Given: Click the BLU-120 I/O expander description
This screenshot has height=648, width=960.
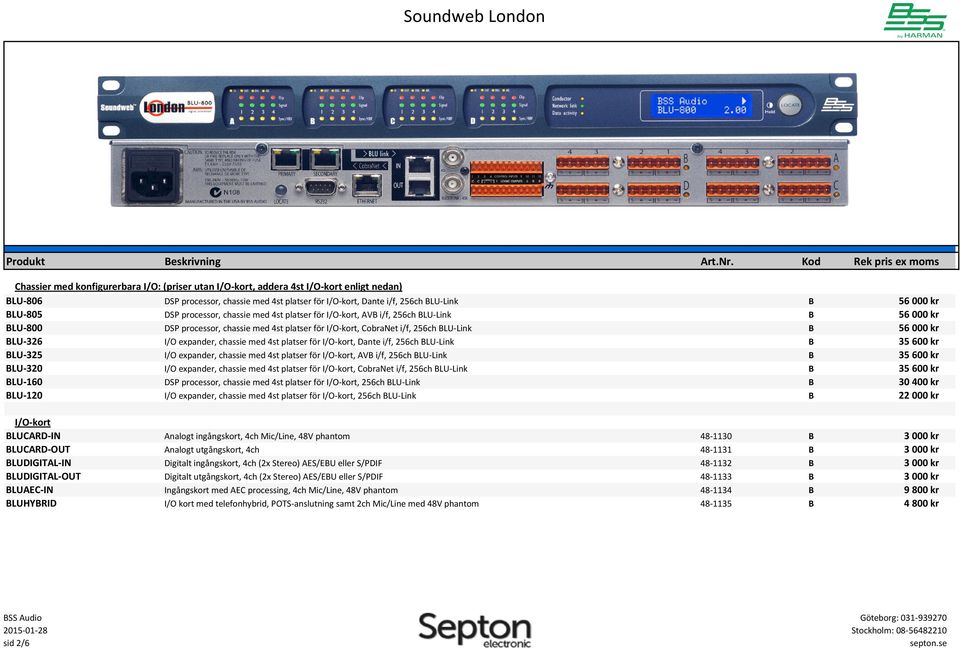Looking at the screenshot, I should pos(290,396).
